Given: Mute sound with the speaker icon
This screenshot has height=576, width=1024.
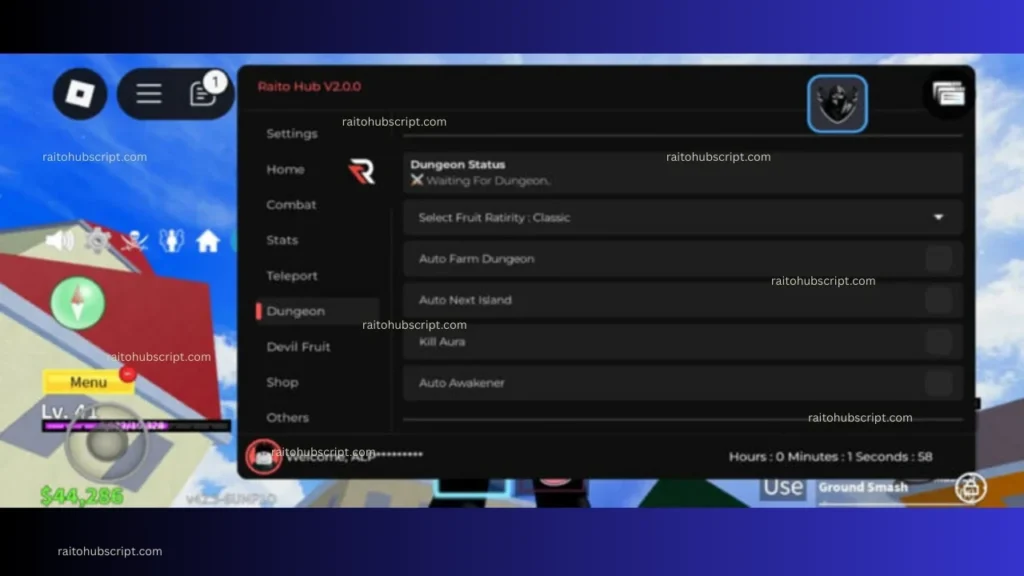Looking at the screenshot, I should click(59, 241).
